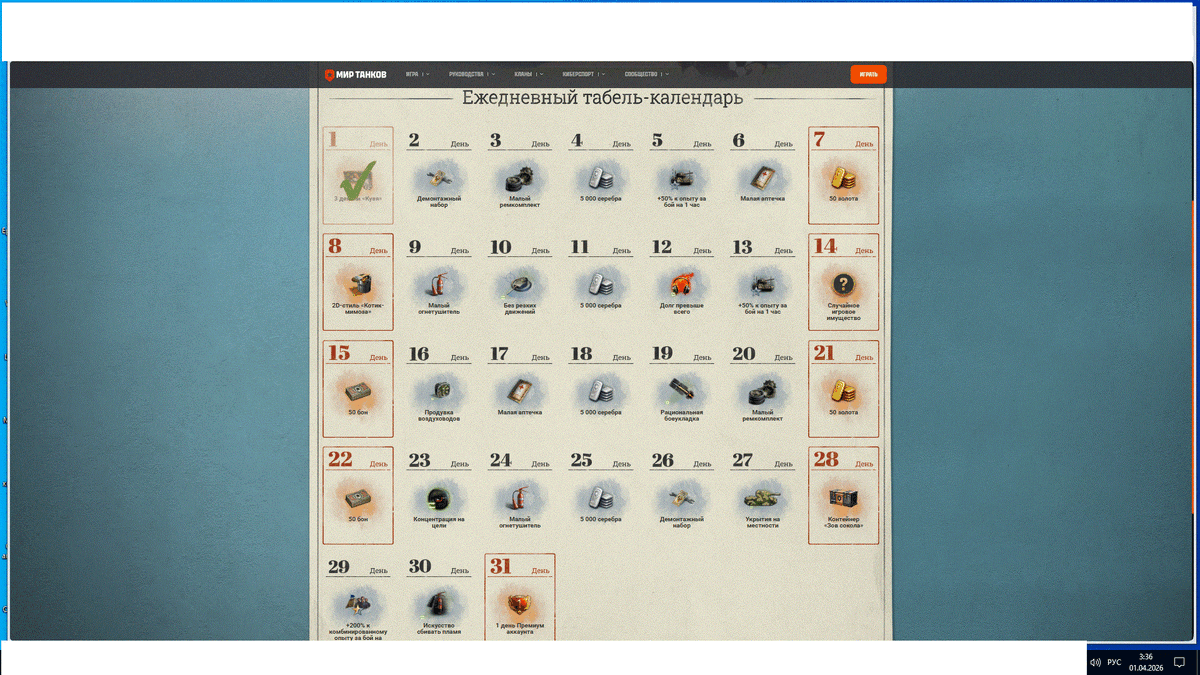Expand the chevron beside Кланы

pyautogui.click(x=541, y=74)
